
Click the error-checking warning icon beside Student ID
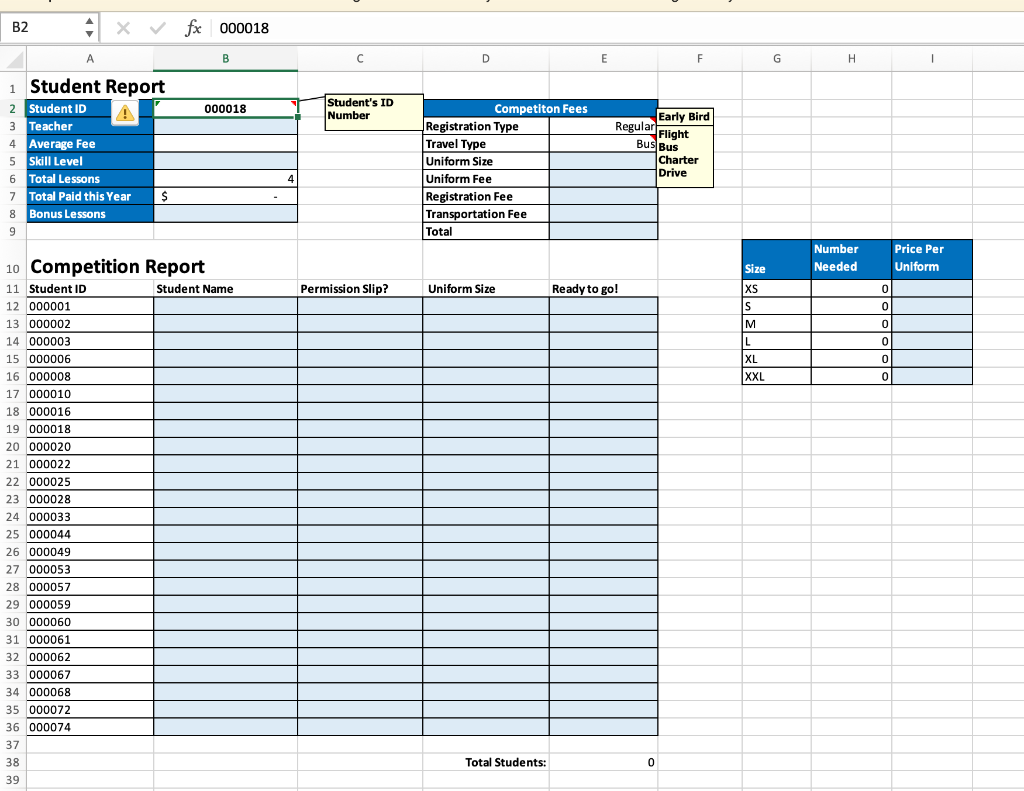[125, 113]
